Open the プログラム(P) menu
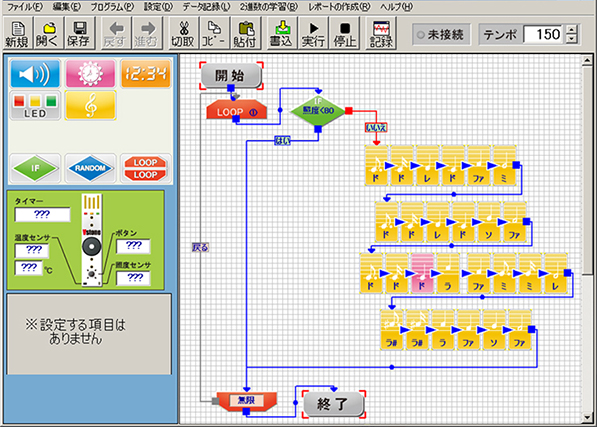597x427 pixels. (112, 6)
